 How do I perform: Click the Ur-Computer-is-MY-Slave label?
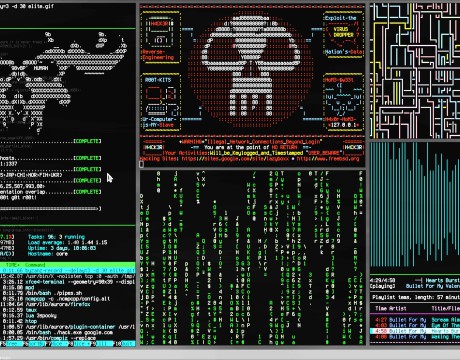(159, 122)
